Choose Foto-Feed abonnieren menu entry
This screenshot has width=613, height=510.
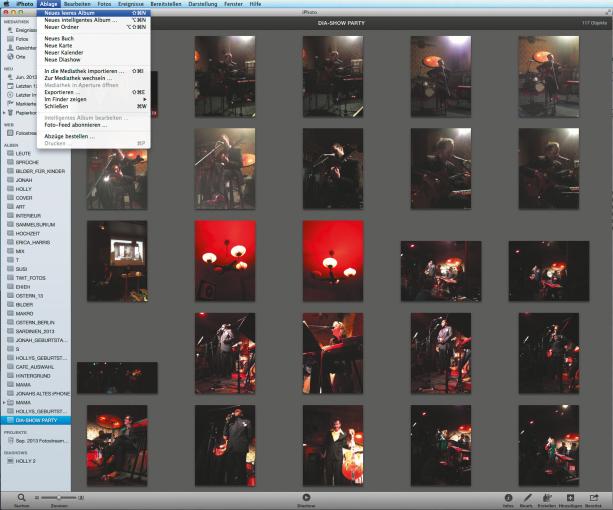[x=93, y=125]
